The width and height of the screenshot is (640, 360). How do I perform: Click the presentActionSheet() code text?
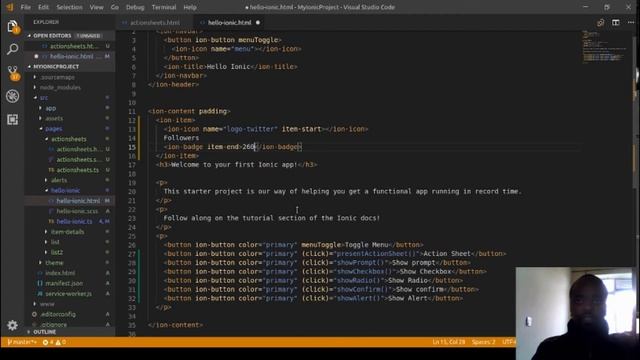coord(377,253)
